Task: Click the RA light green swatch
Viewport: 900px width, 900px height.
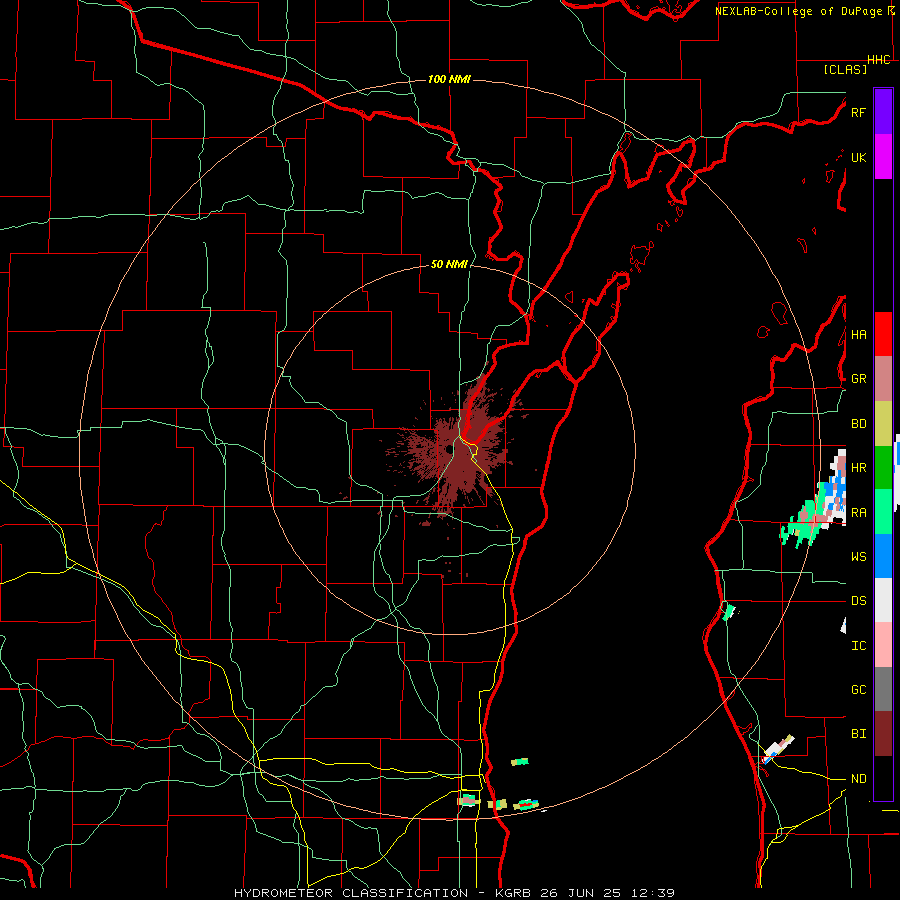Action: tap(883, 512)
